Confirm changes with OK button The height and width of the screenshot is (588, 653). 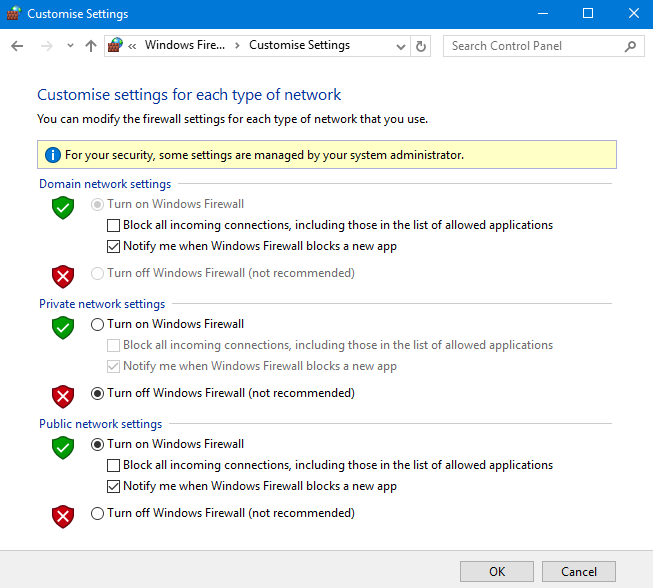point(496,571)
